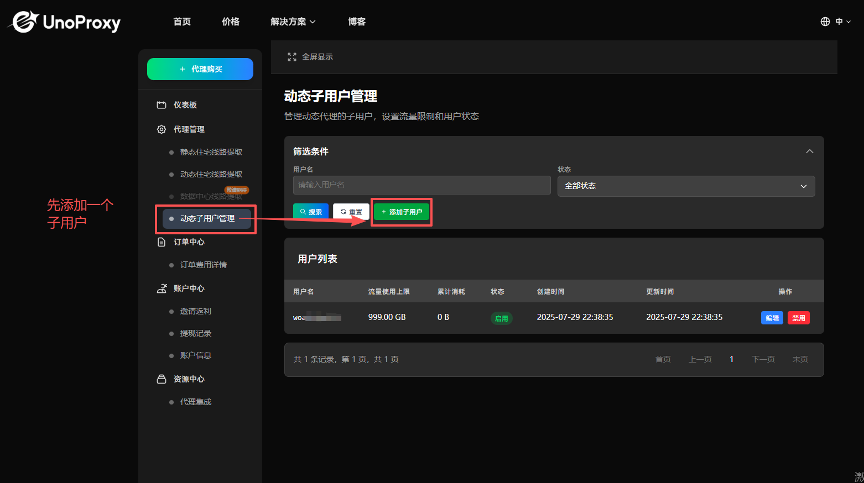This screenshot has height=483, width=864.
Task: Open 仪表板 dashboard in the sidebar
Action: pos(185,105)
